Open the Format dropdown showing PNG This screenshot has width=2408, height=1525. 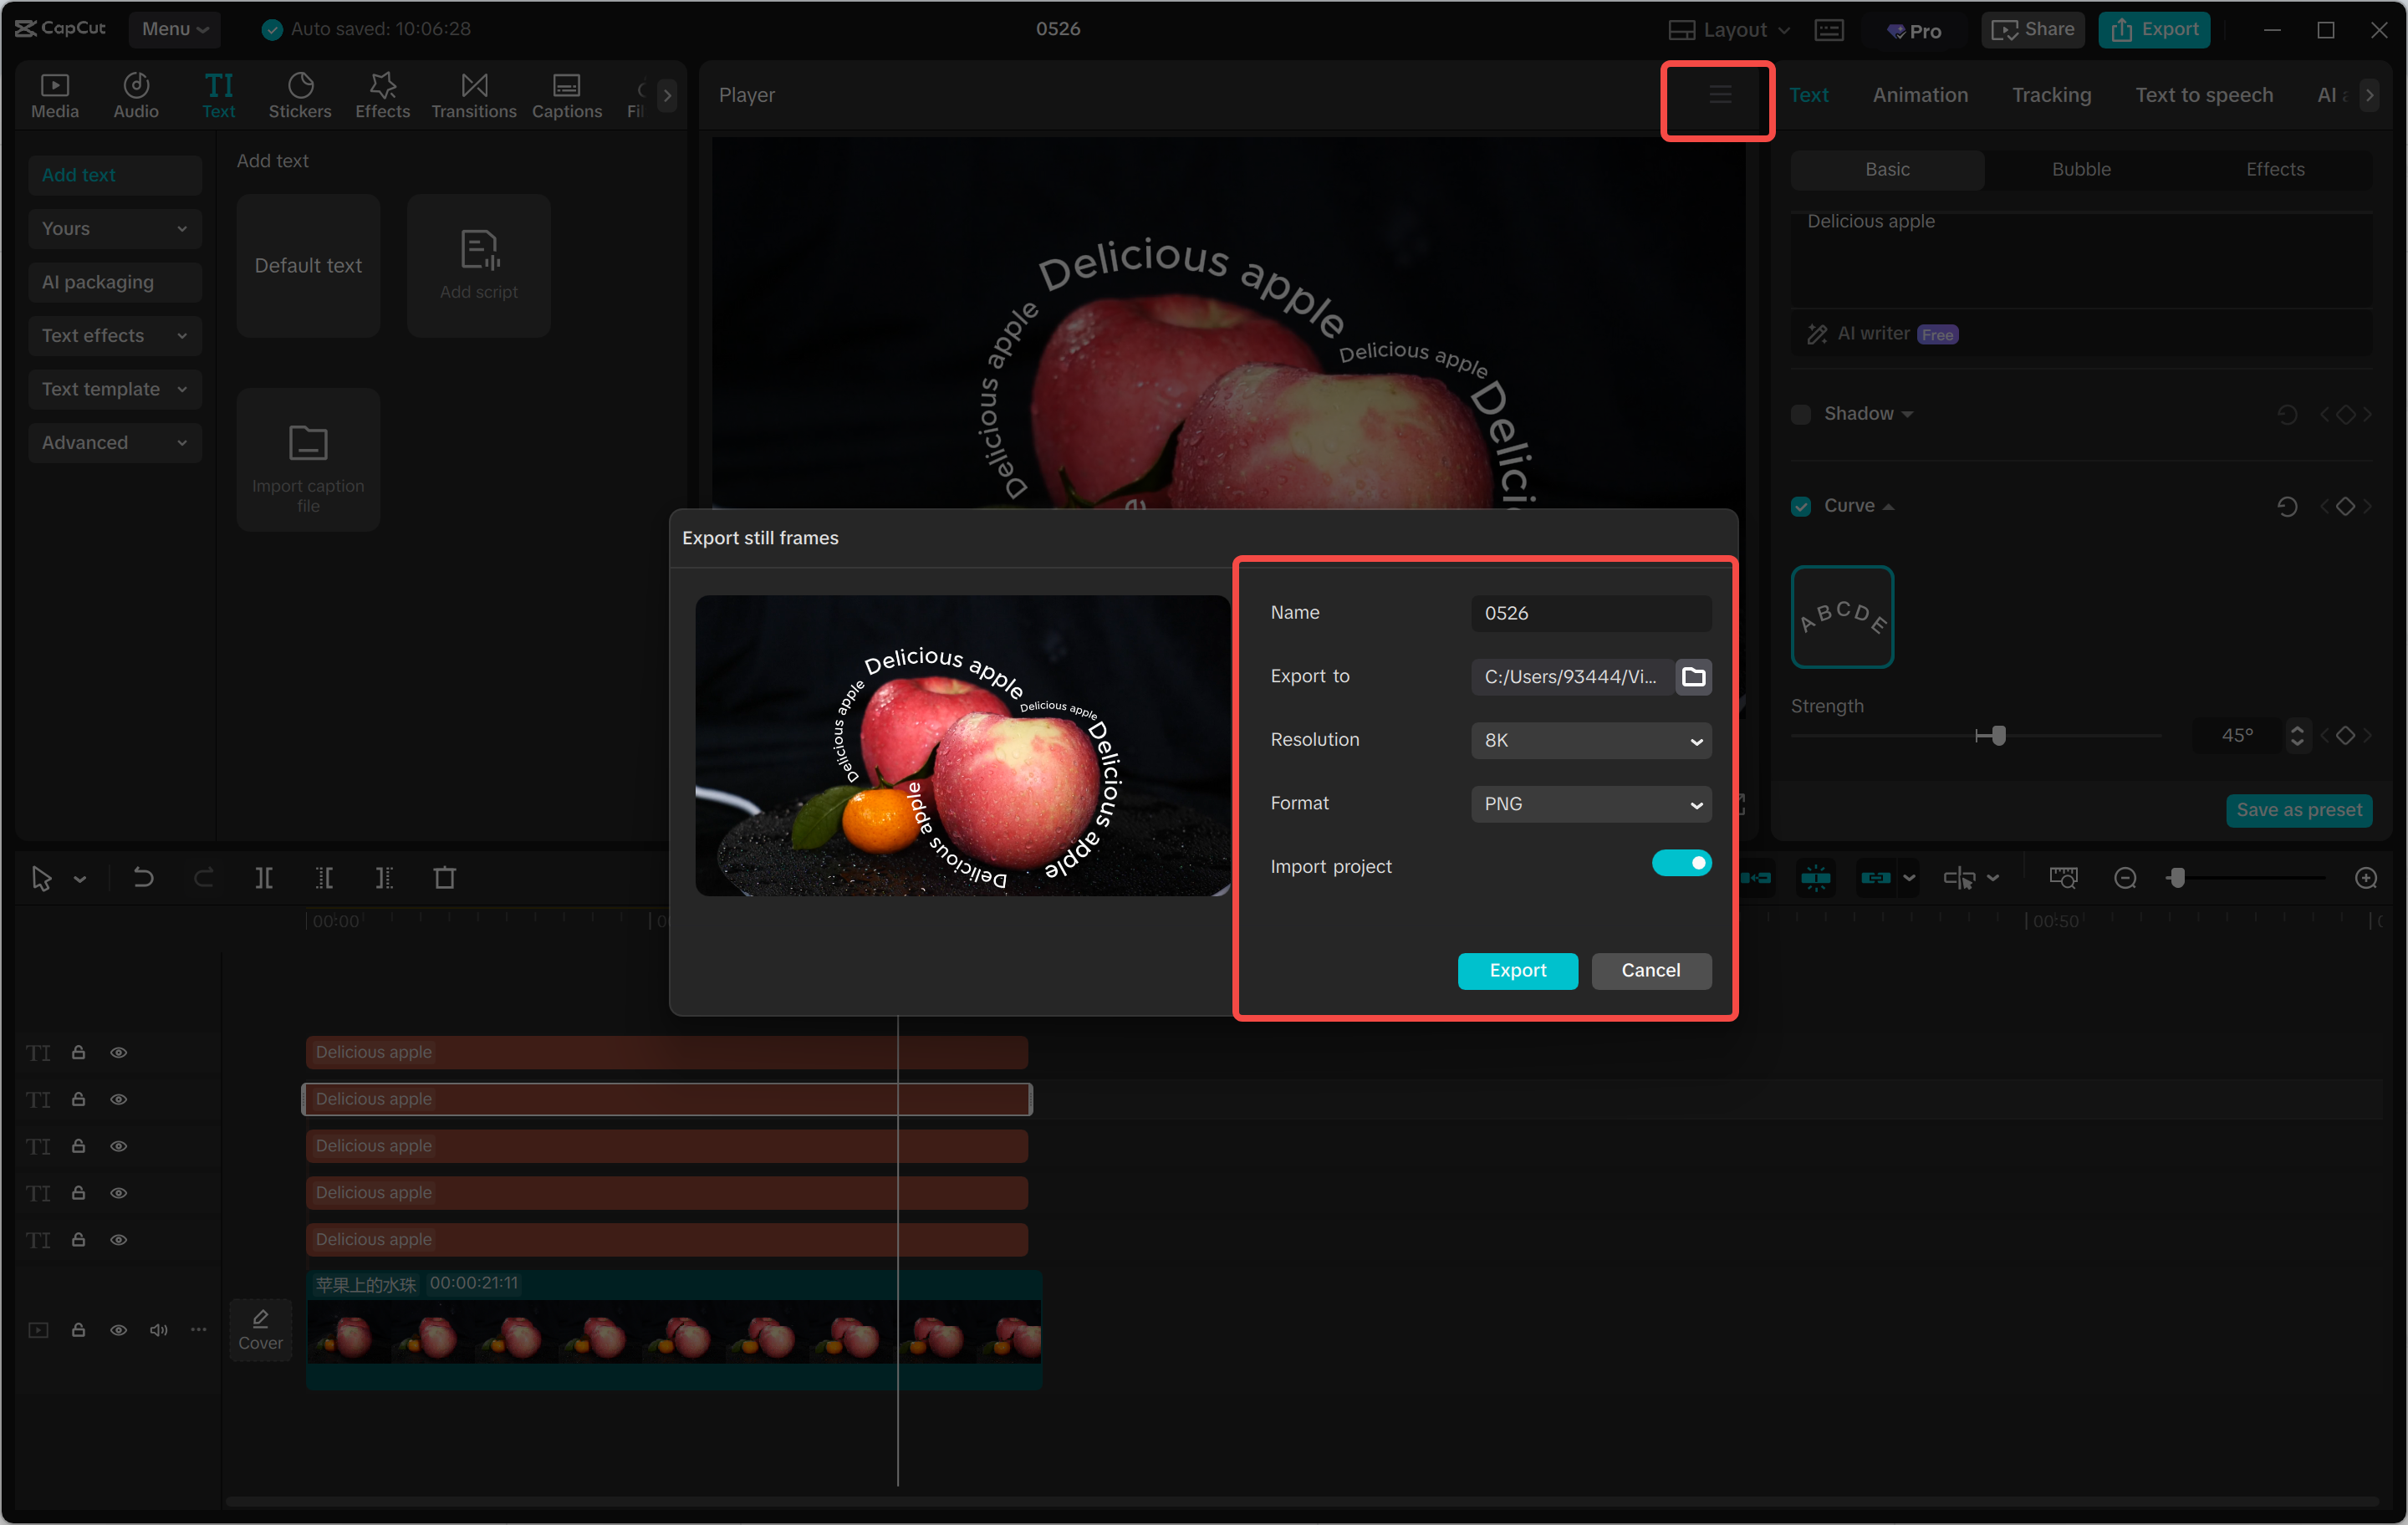(x=1590, y=804)
